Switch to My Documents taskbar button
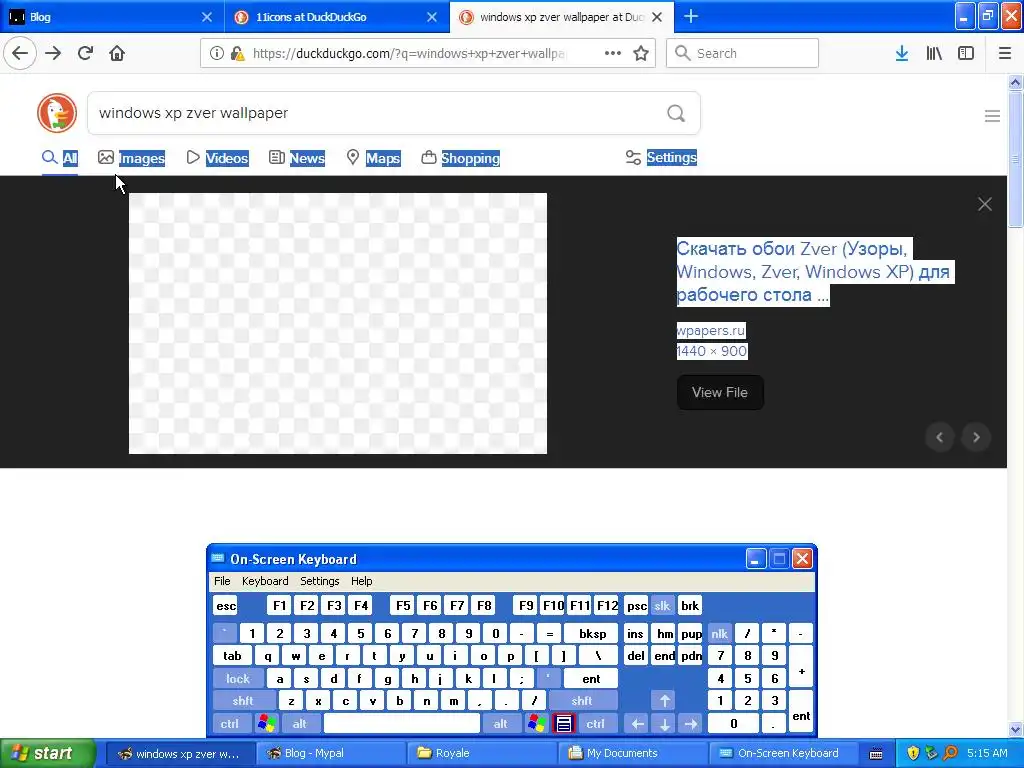1024x768 pixels. 633,753
